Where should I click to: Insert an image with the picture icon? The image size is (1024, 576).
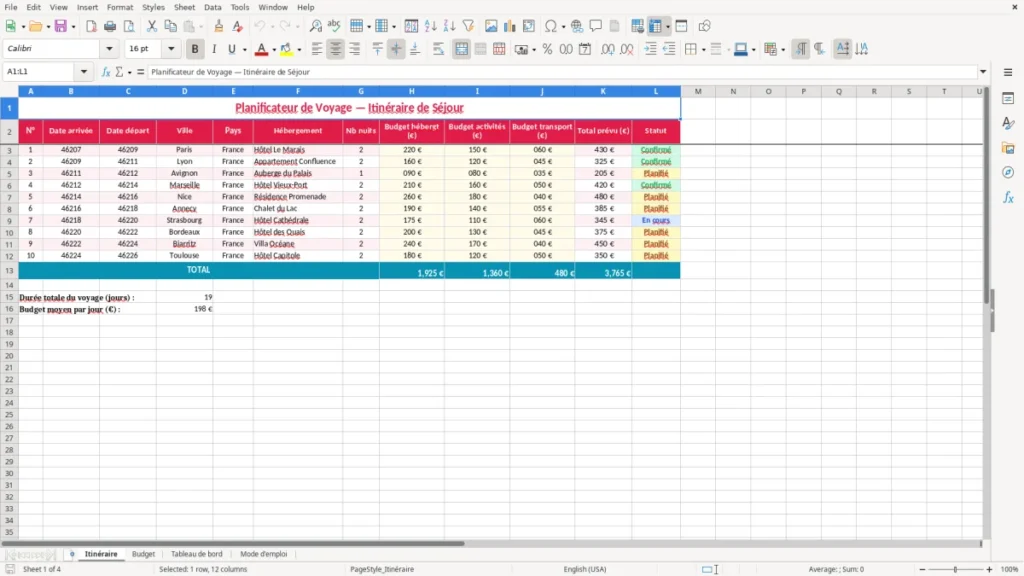point(491,26)
